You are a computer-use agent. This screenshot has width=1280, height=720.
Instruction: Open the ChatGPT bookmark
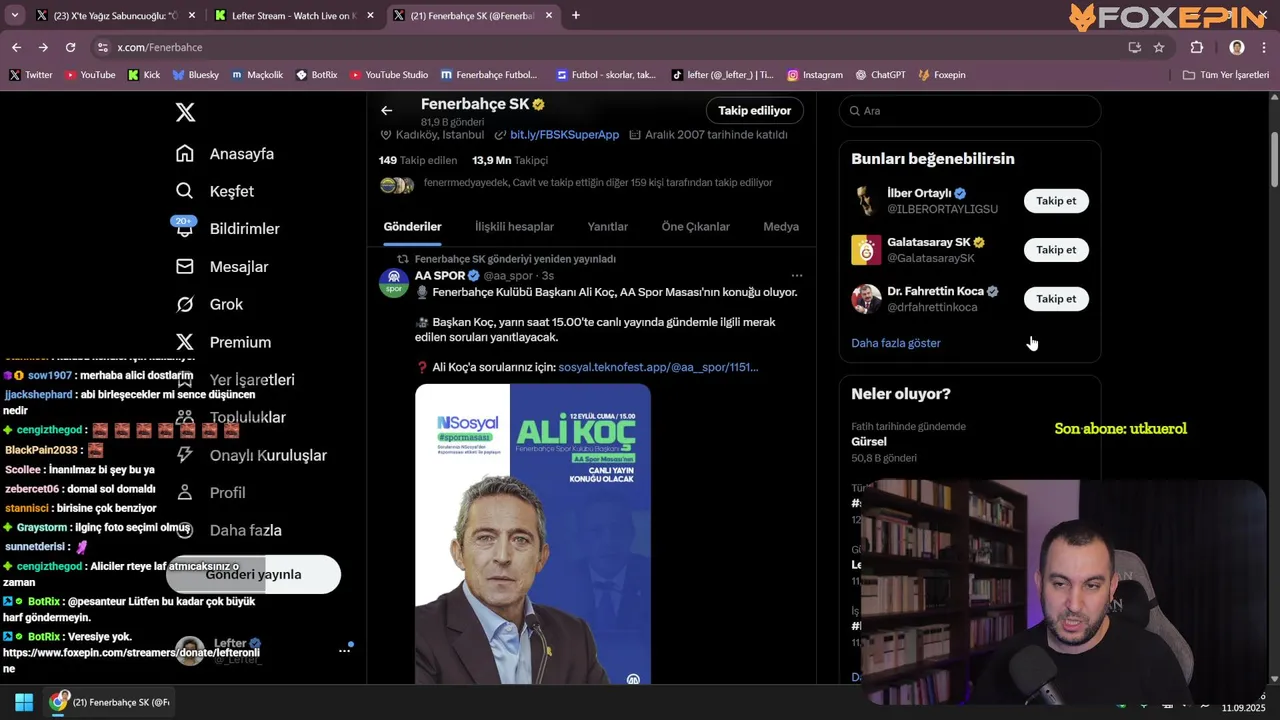tap(881, 75)
